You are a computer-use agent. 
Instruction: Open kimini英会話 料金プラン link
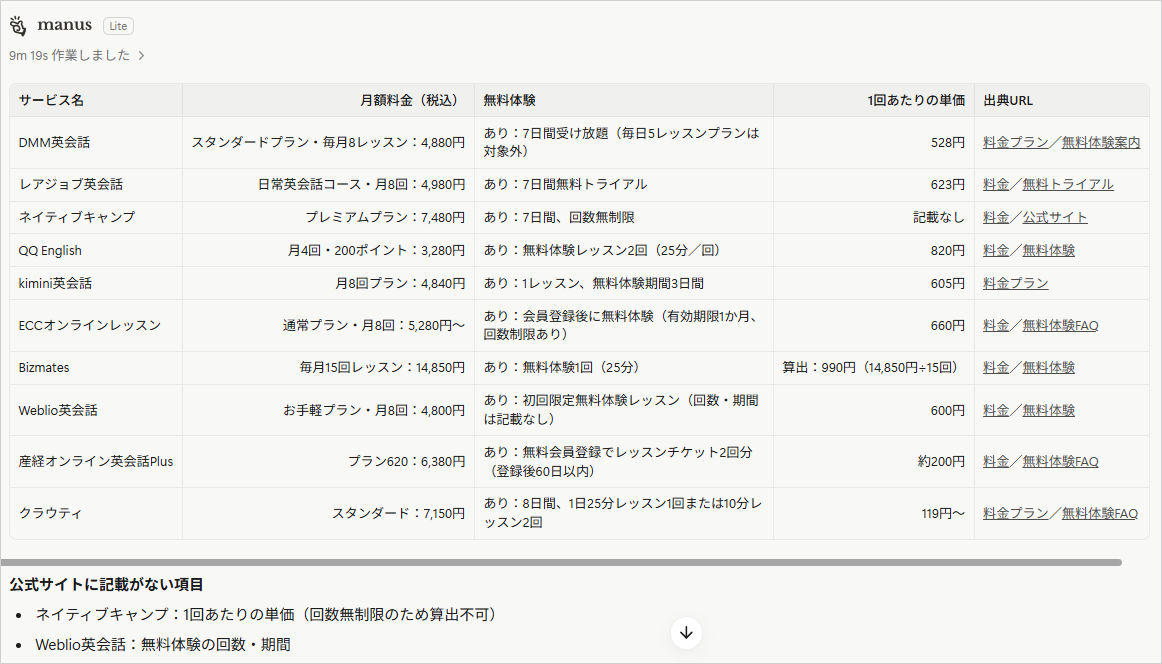[x=1015, y=283]
